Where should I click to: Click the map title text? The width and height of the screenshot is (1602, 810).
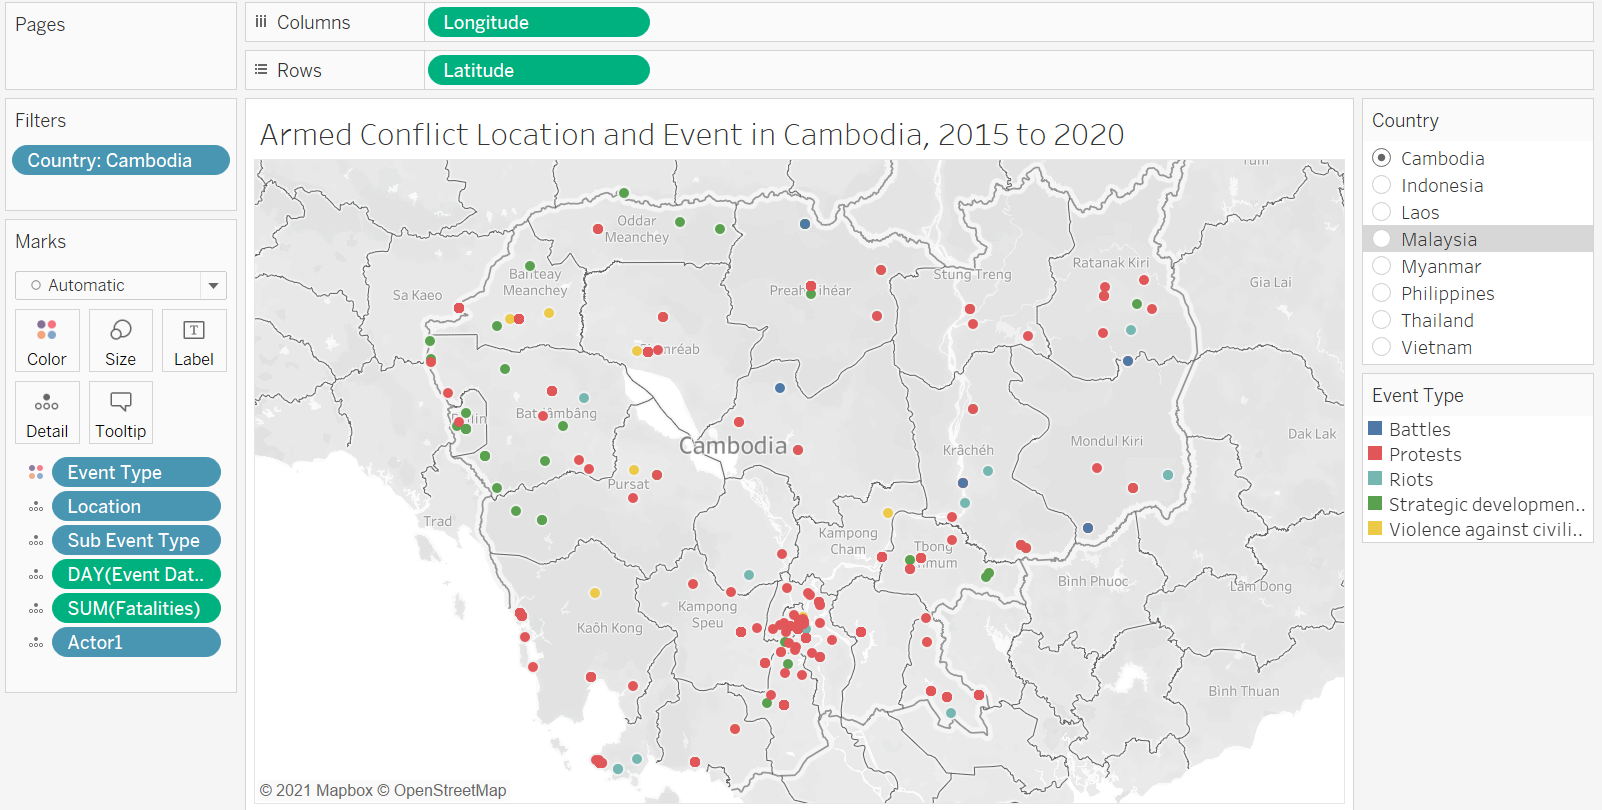pyautogui.click(x=692, y=134)
